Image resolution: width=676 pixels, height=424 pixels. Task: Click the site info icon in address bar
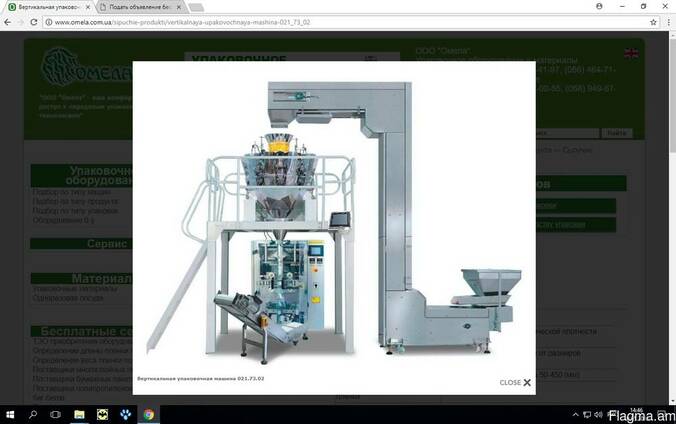click(x=49, y=22)
